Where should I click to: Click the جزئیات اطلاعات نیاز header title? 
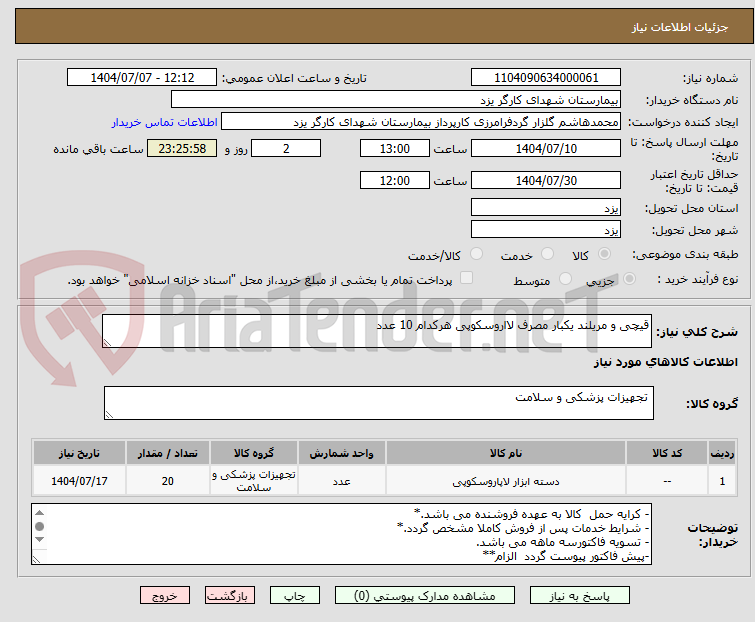click(x=680, y=27)
